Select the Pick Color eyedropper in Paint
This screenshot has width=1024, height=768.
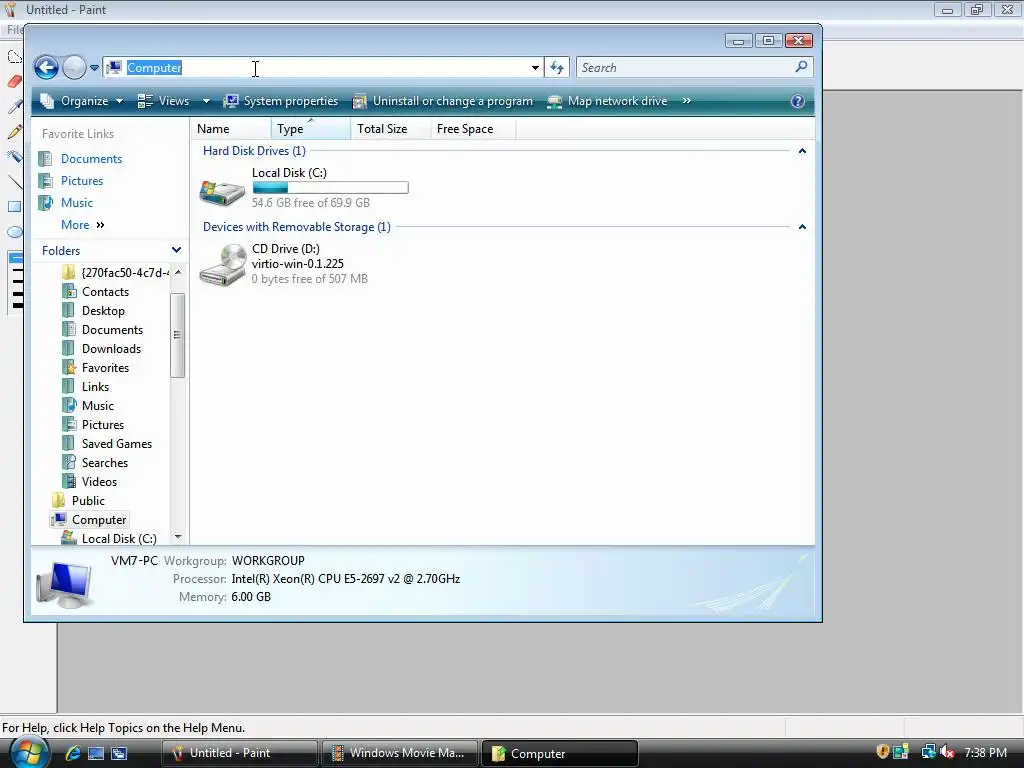tap(14, 106)
